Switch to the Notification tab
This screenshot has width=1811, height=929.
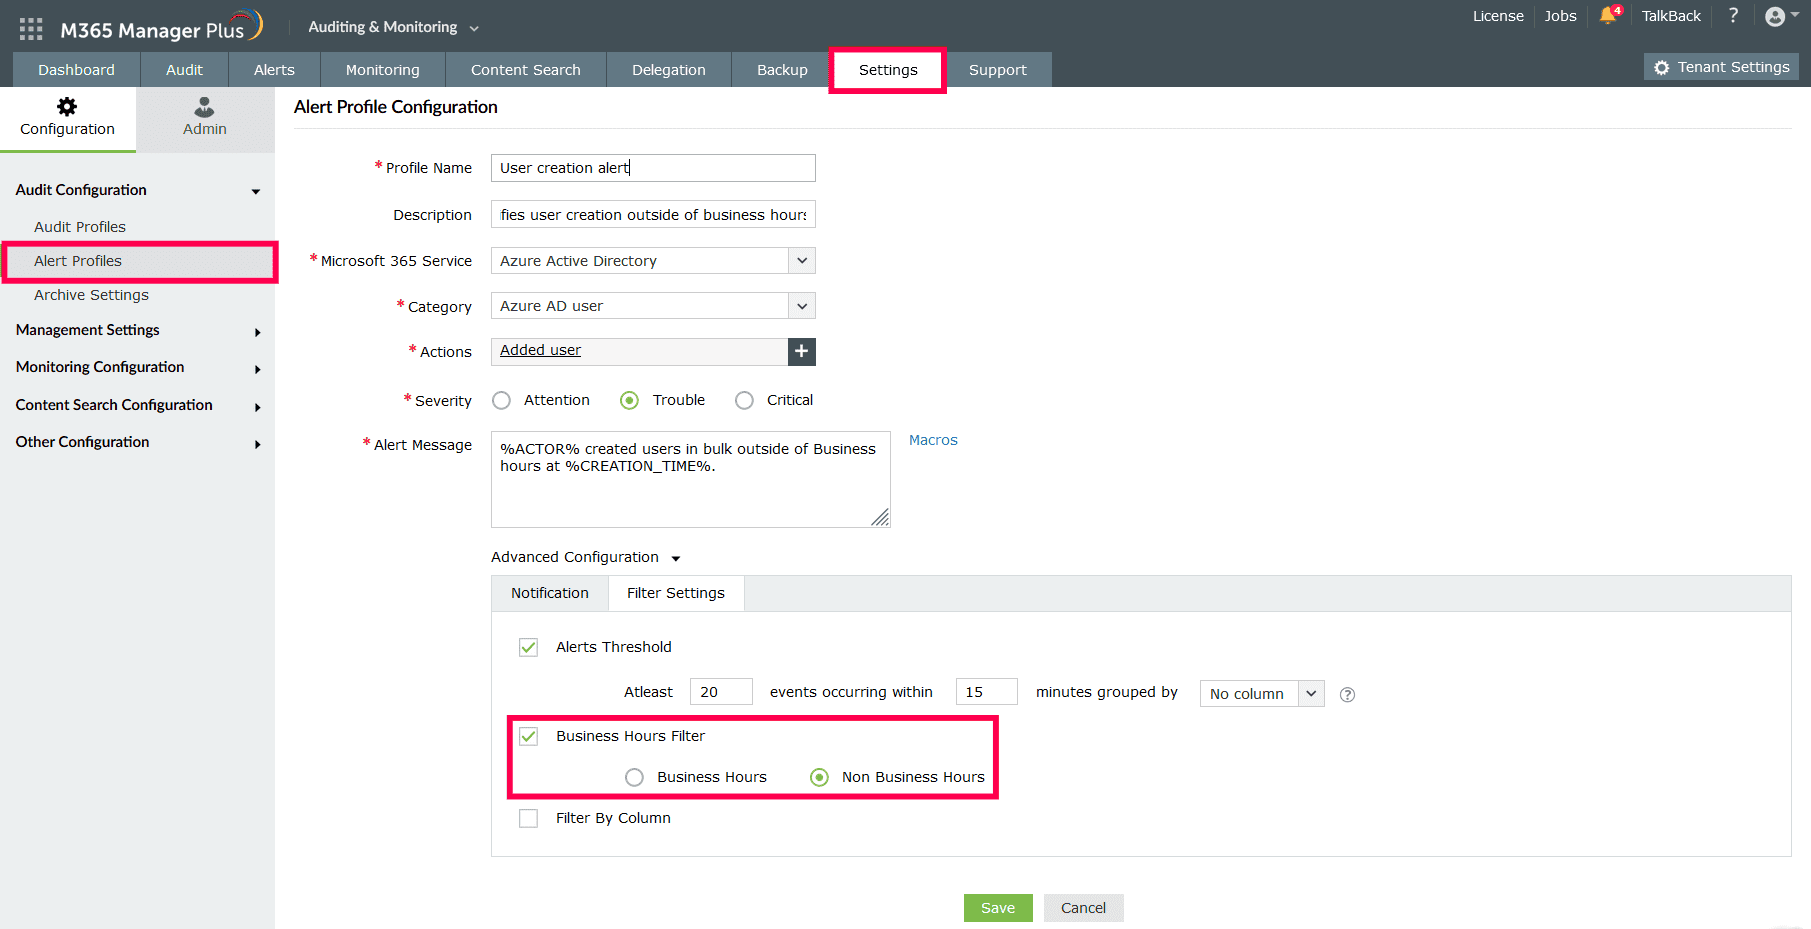(550, 593)
